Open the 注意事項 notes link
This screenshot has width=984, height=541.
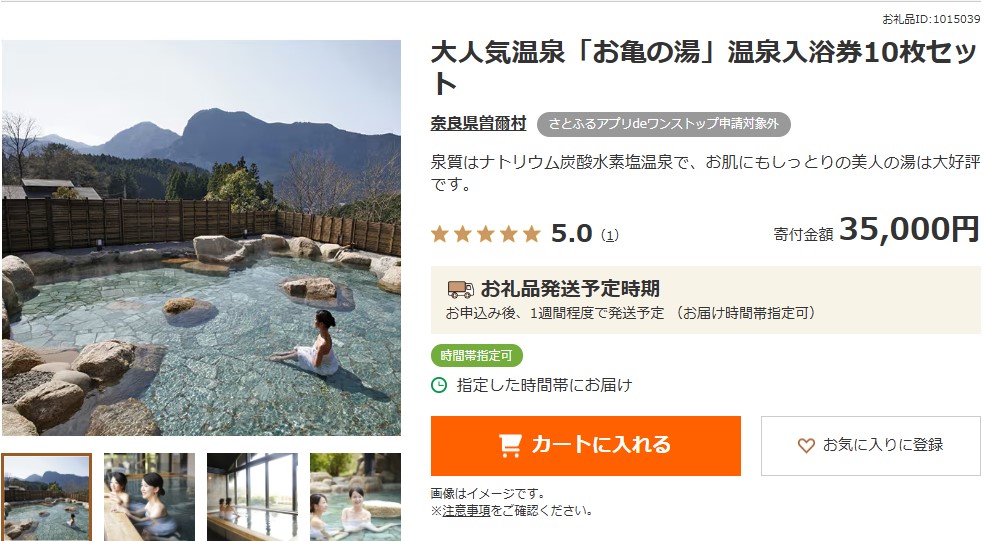[466, 511]
